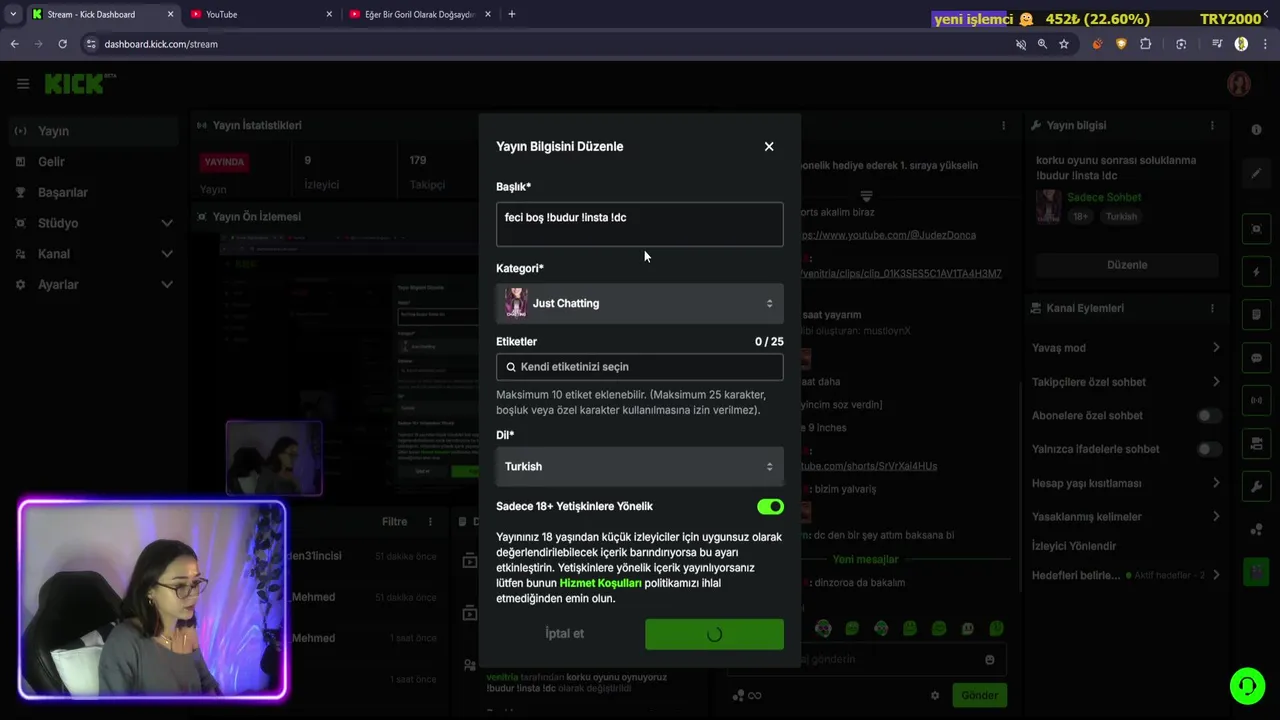This screenshot has width=1280, height=720.
Task: Open the chat panel three-dot menu
Action: click(1004, 126)
